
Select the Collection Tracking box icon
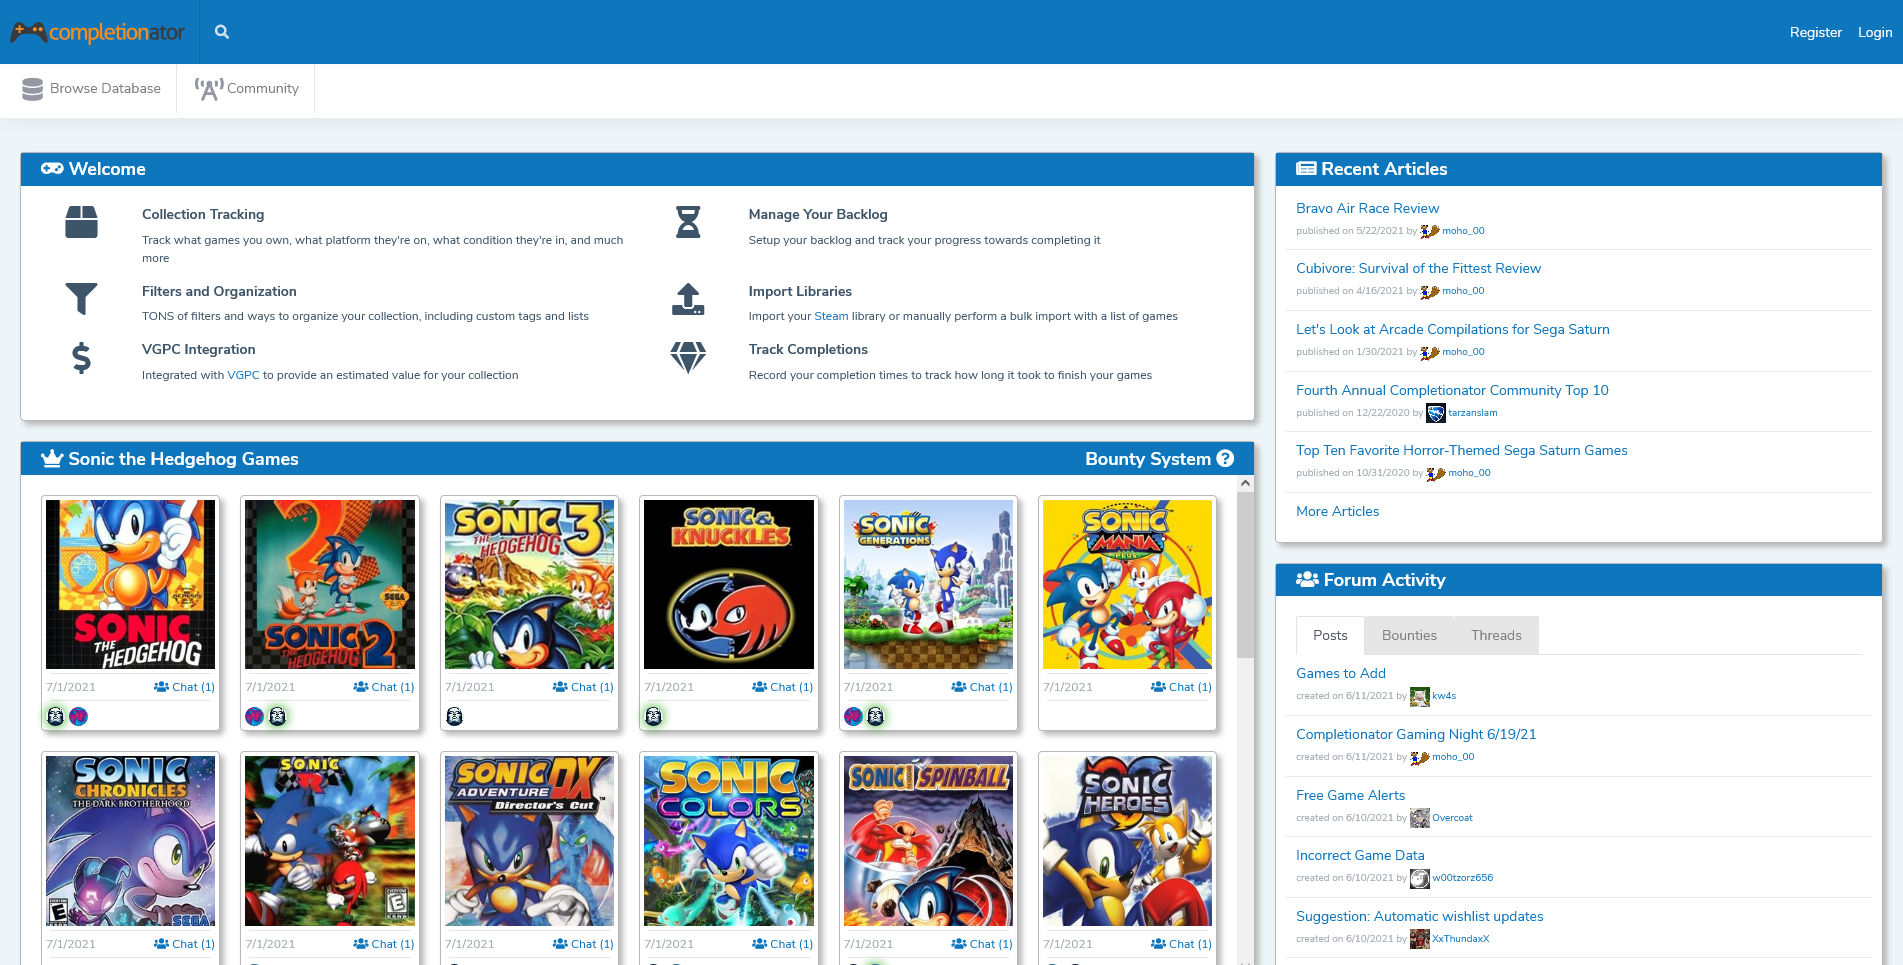coord(82,222)
